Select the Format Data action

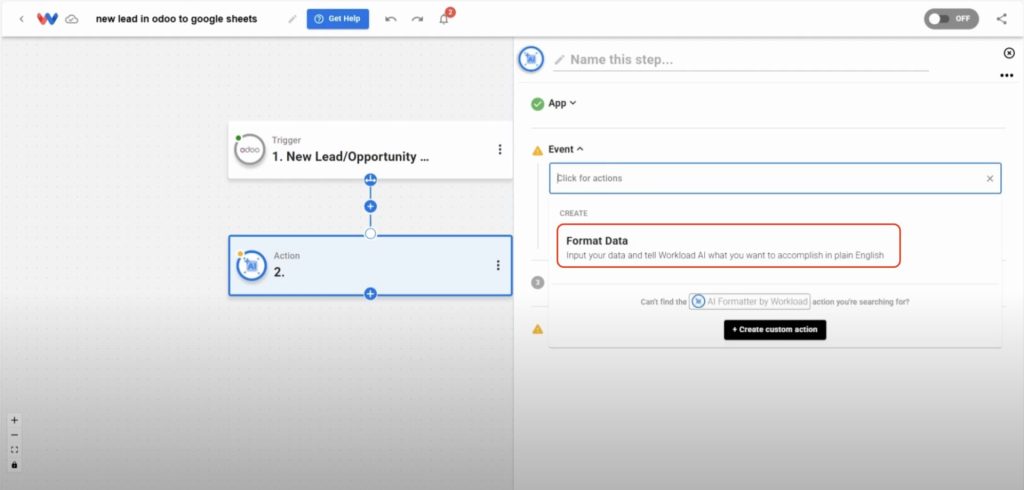pos(728,246)
